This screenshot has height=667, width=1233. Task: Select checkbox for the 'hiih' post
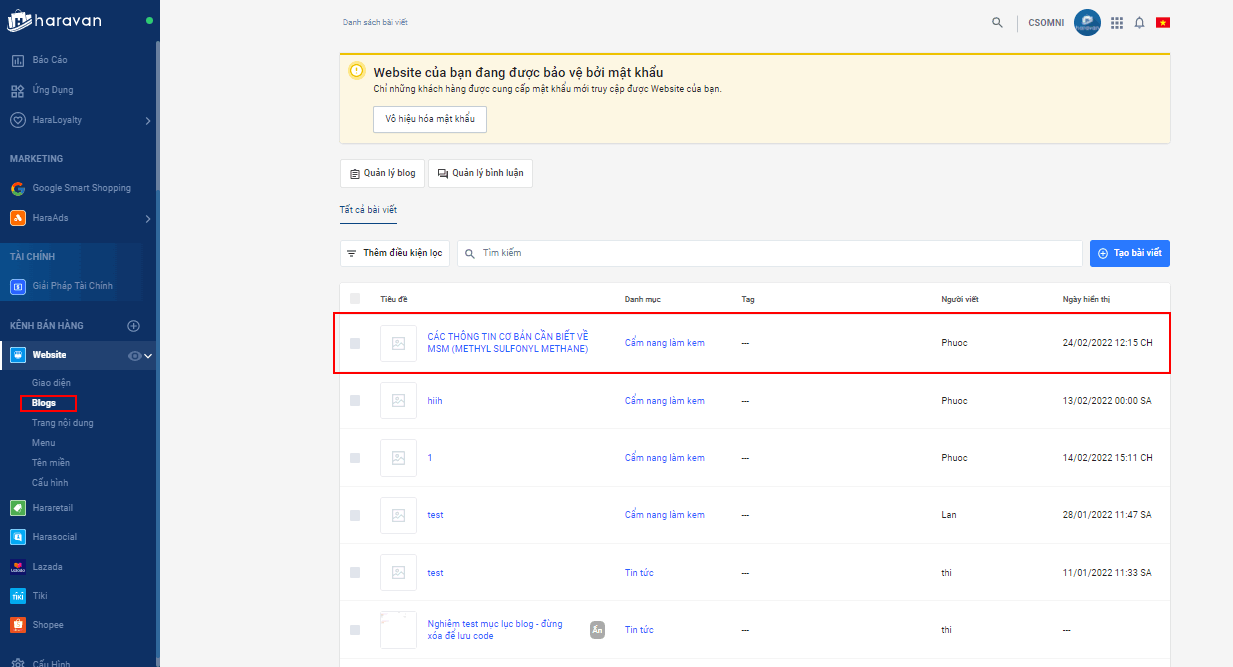click(355, 401)
